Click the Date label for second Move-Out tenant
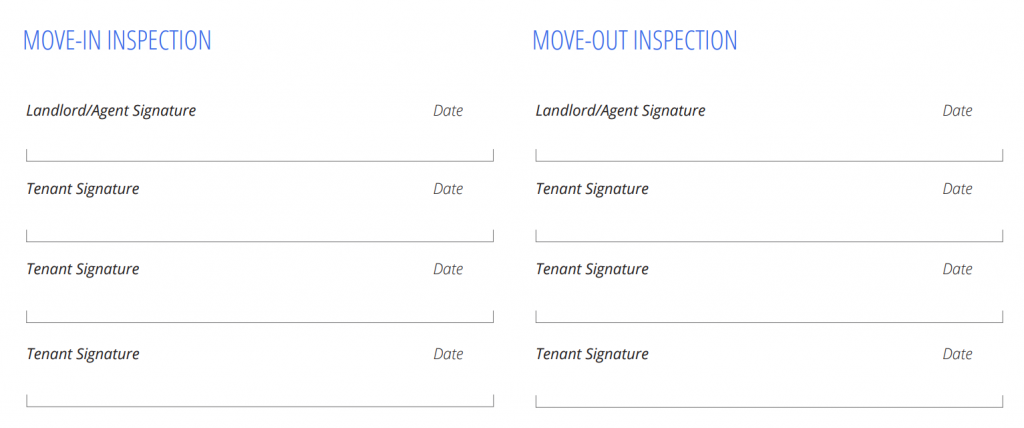This screenshot has width=1024, height=428. coord(957,269)
